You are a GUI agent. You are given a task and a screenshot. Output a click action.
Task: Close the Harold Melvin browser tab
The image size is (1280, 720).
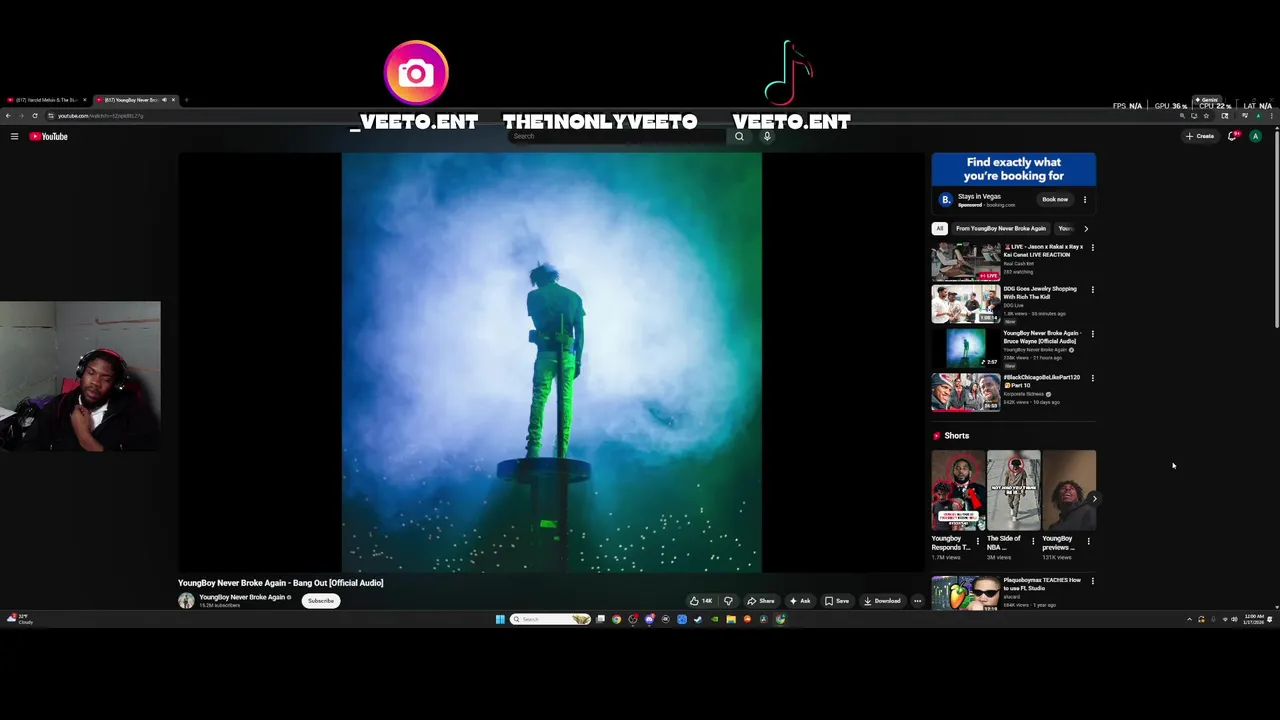pos(83,100)
